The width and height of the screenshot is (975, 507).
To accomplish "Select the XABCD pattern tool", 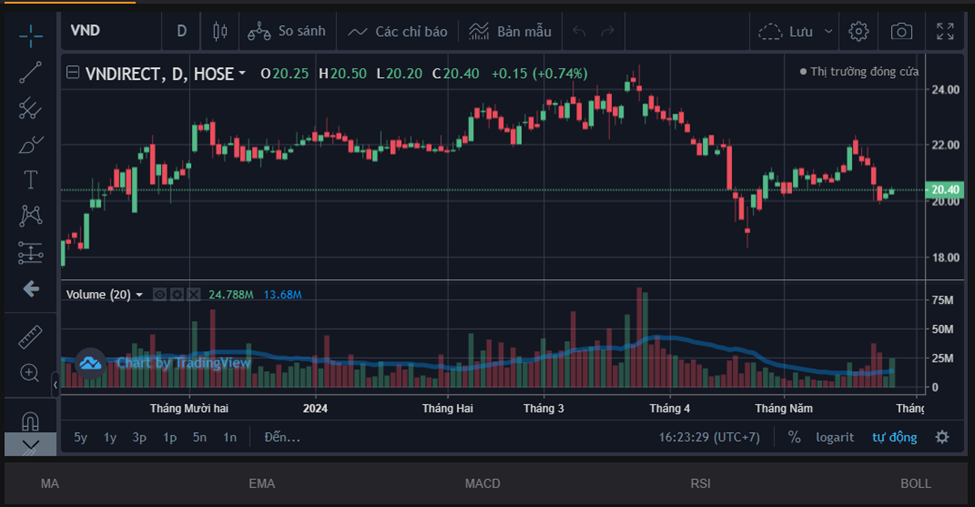I will click(30, 216).
